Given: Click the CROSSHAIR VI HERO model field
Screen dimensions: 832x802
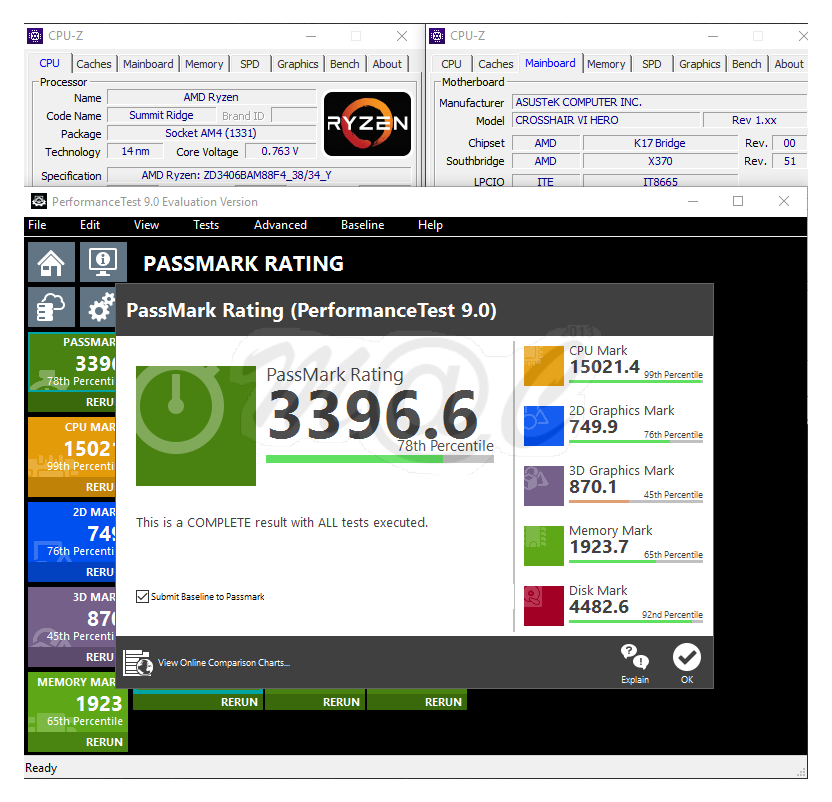Looking at the screenshot, I should (605, 120).
